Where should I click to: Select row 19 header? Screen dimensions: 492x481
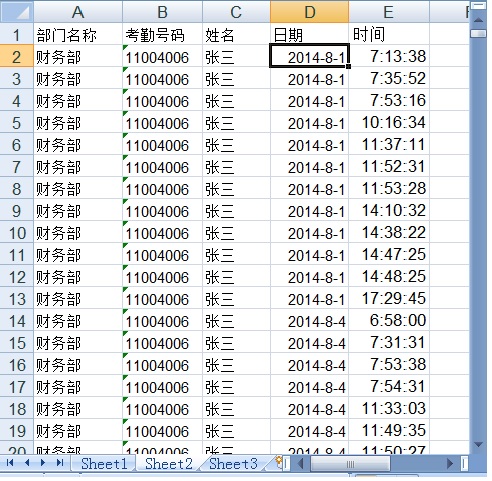tap(17, 430)
